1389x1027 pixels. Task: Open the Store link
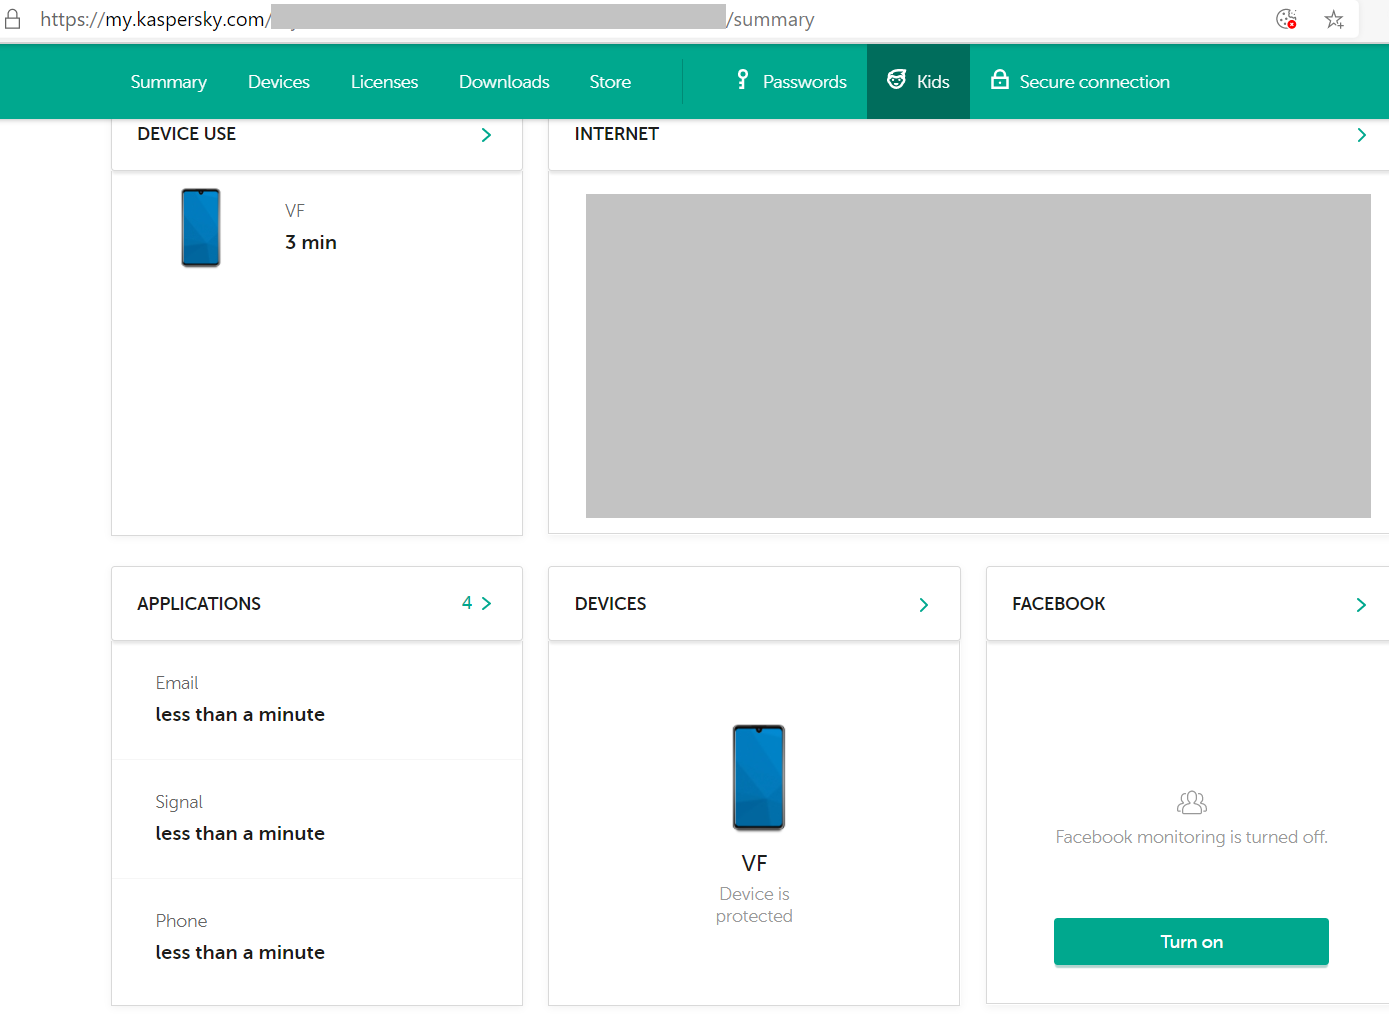(x=610, y=82)
